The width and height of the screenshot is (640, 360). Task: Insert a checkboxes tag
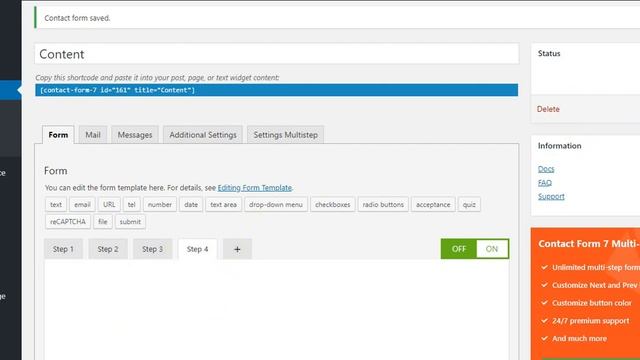pyautogui.click(x=333, y=204)
